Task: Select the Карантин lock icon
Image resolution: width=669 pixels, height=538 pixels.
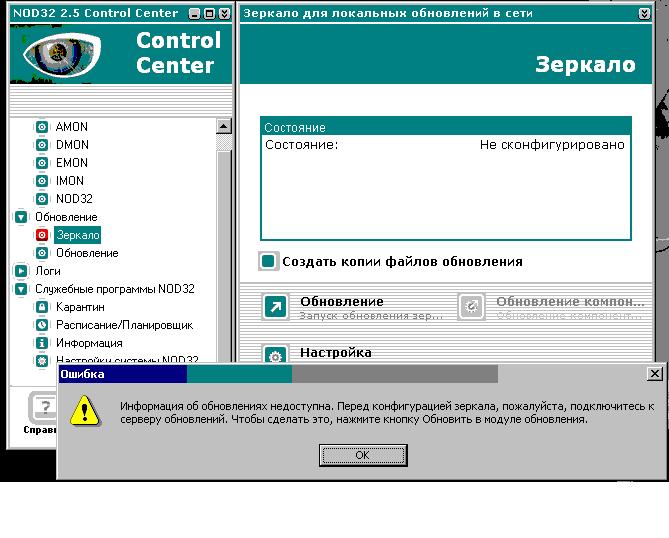Action: 42,307
